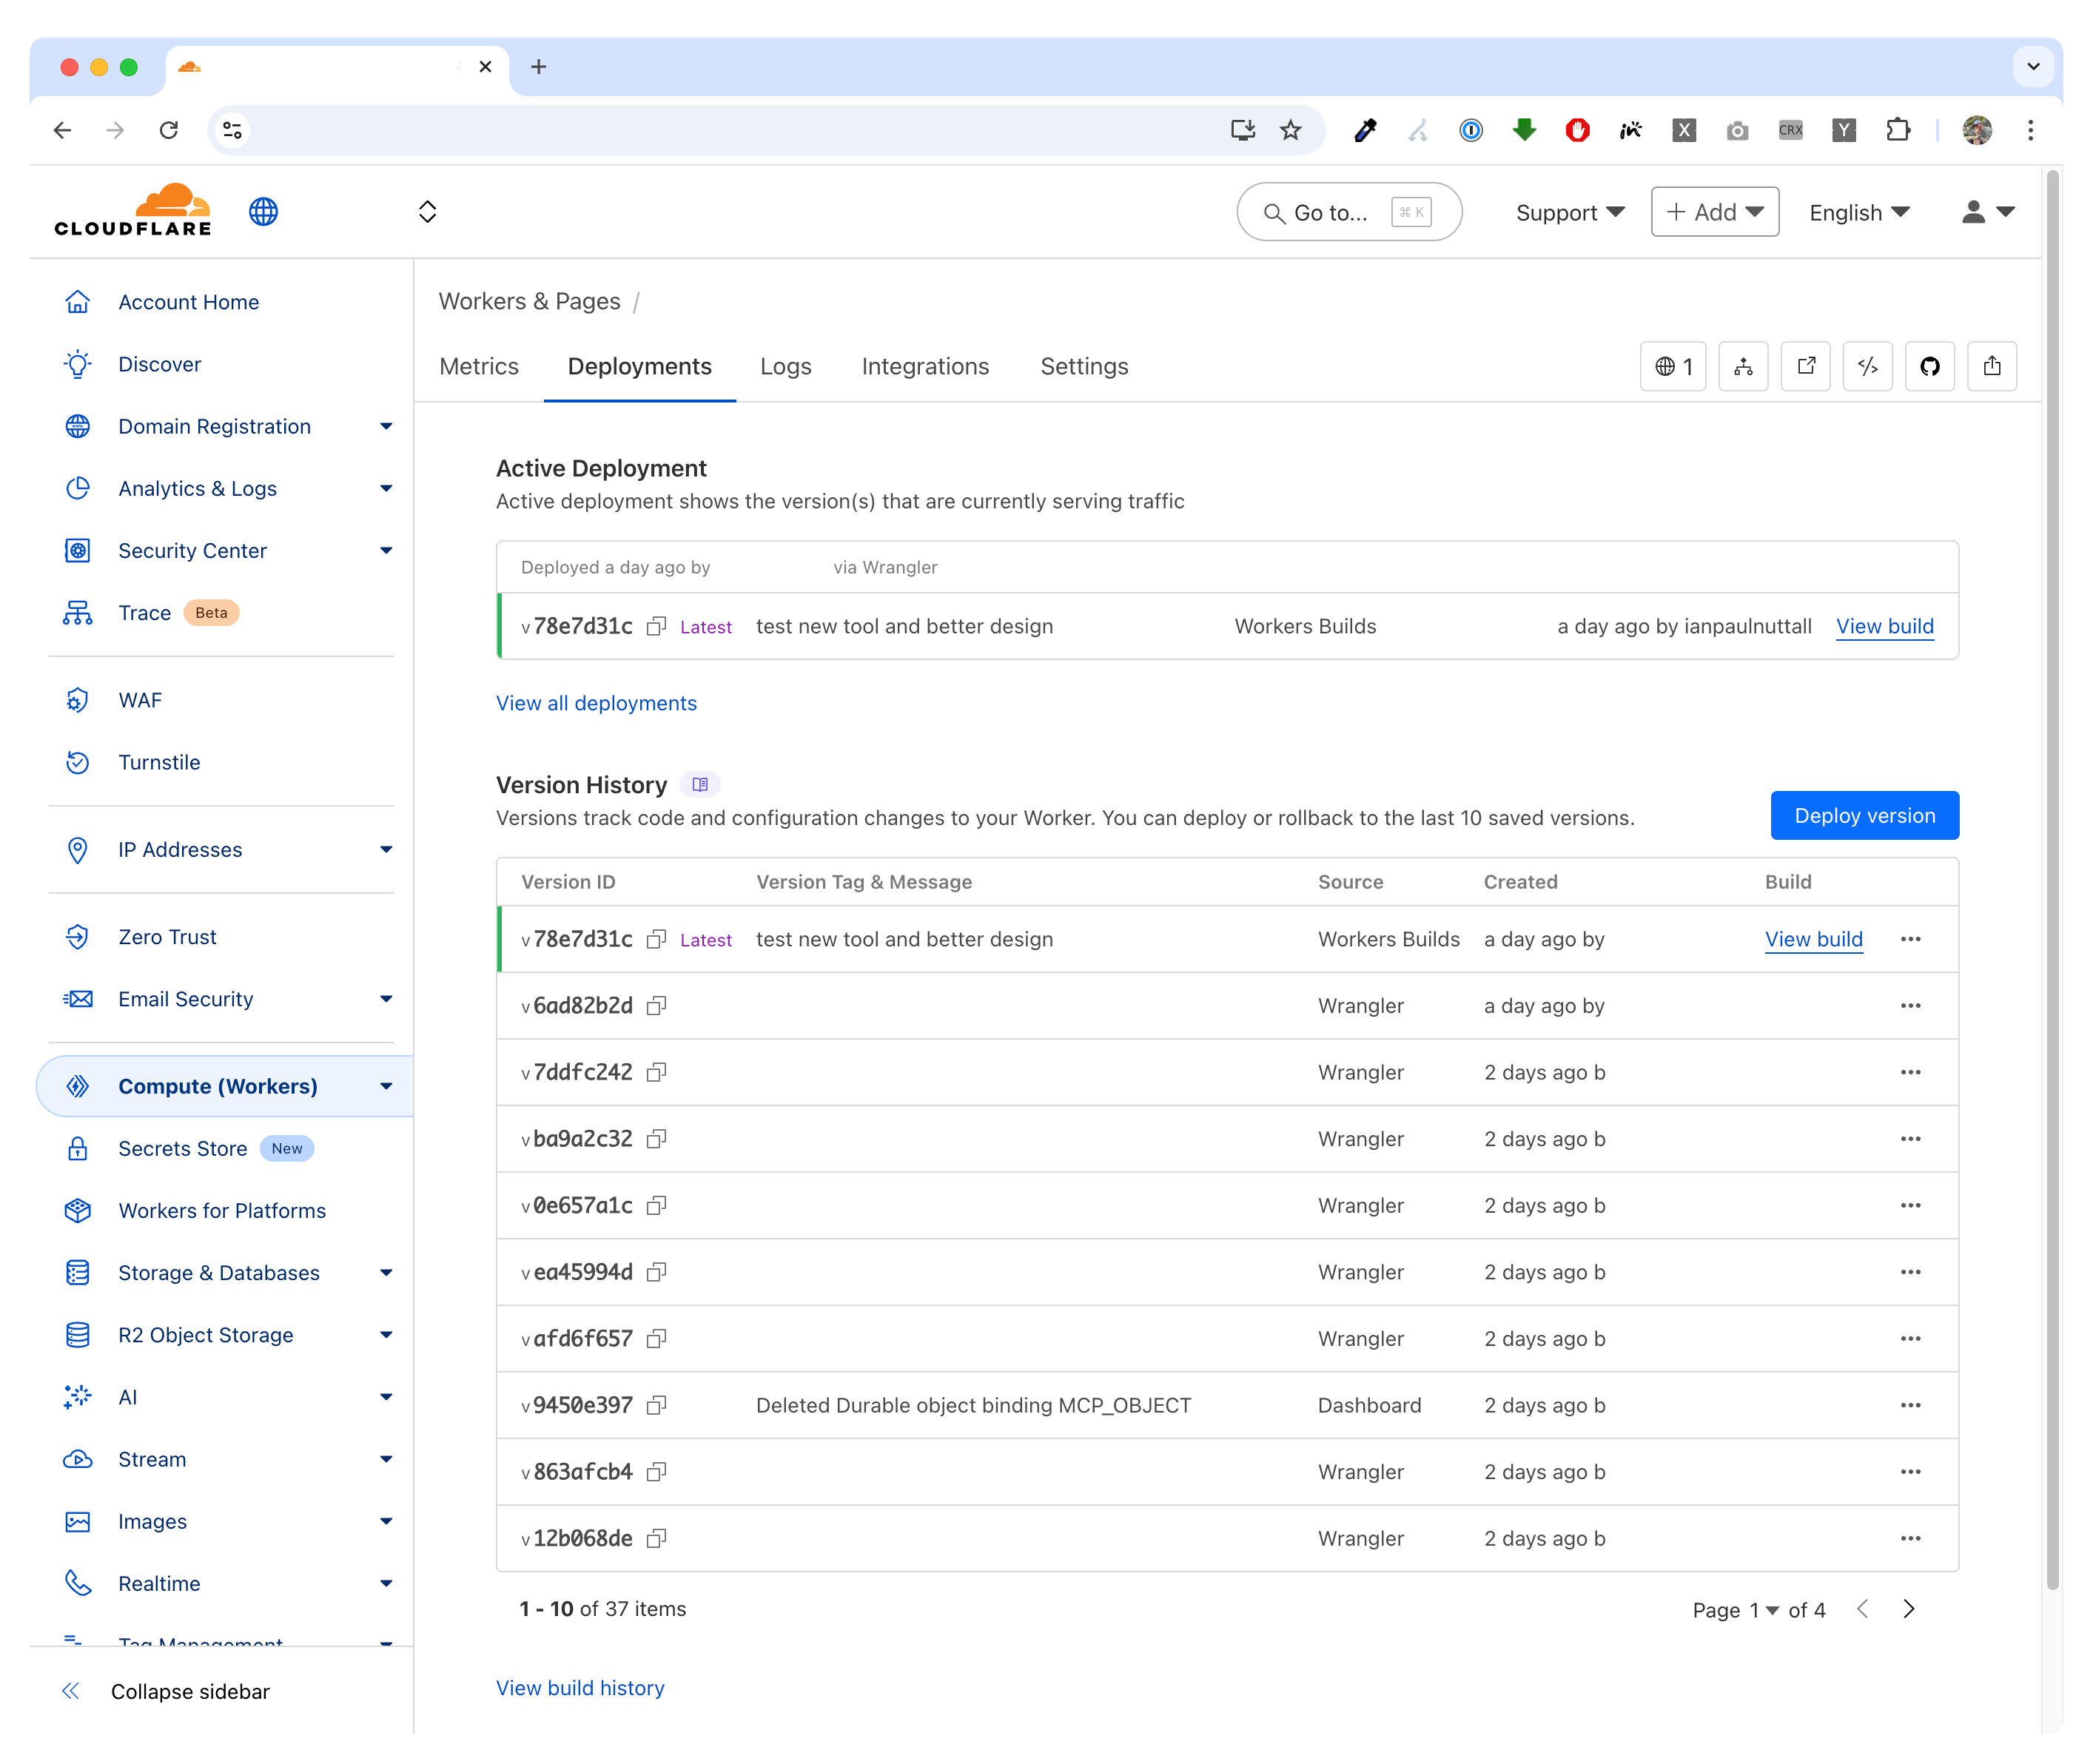Open the worker code editor icon

[1868, 366]
